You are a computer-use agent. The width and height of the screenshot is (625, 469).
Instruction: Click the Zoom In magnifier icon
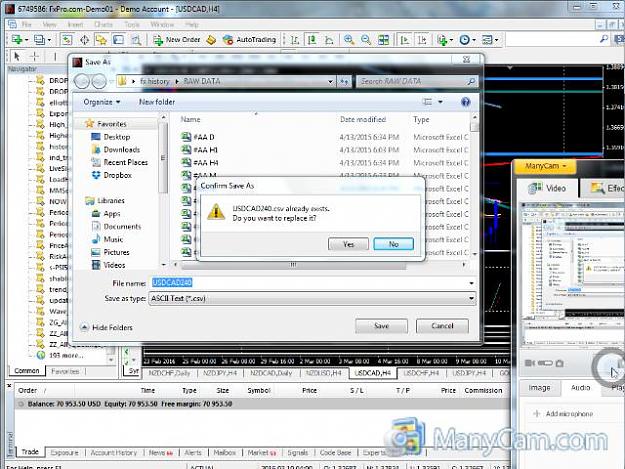pyautogui.click(x=349, y=39)
